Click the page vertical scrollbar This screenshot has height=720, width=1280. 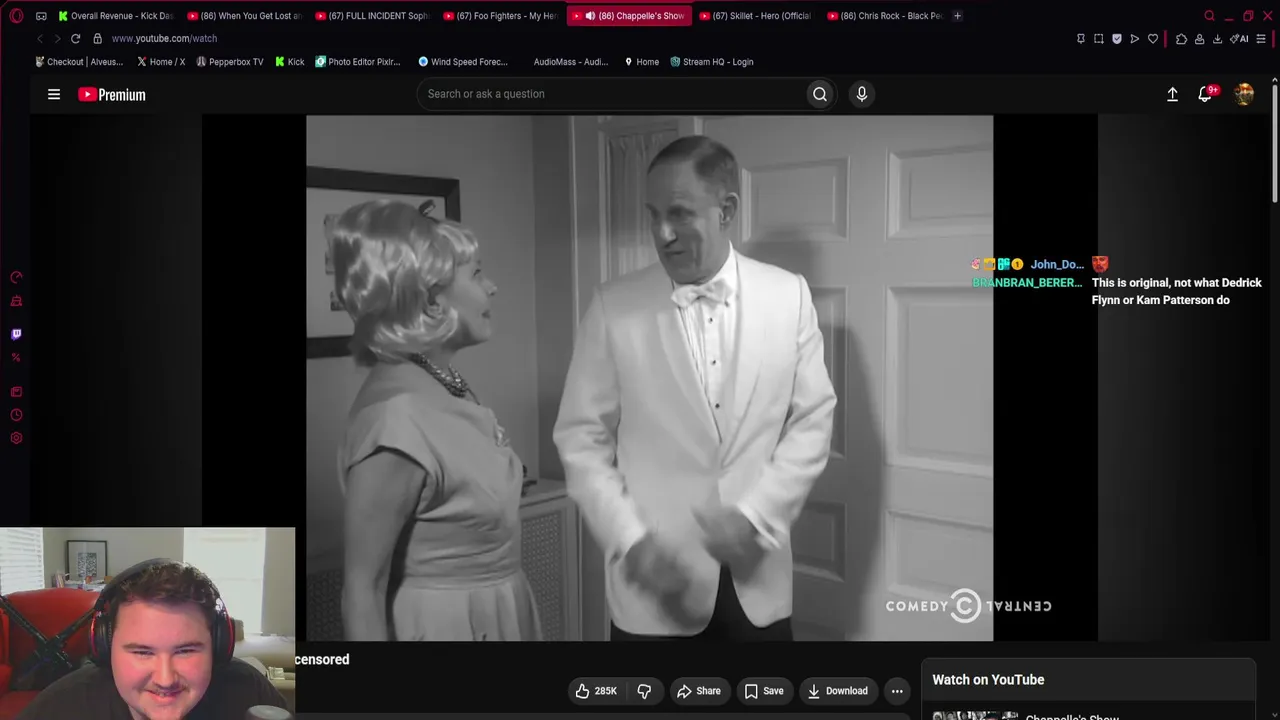point(1274,145)
